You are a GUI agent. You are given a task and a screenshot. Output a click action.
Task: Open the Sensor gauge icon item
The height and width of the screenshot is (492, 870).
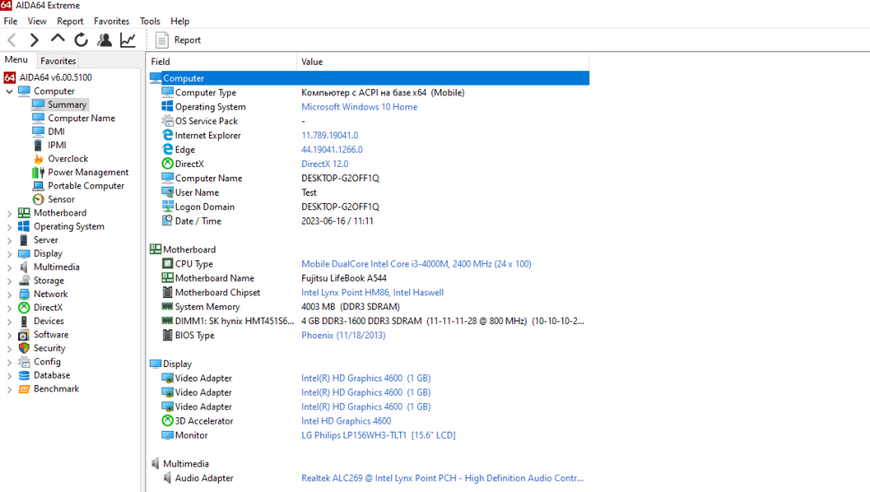38,199
